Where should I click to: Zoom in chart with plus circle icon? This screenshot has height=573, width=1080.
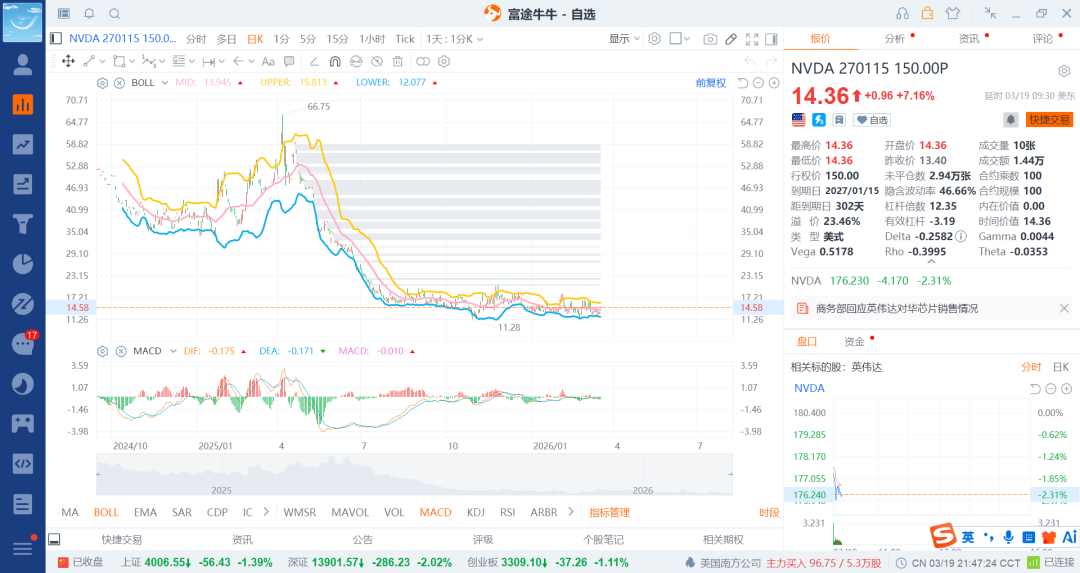774,83
